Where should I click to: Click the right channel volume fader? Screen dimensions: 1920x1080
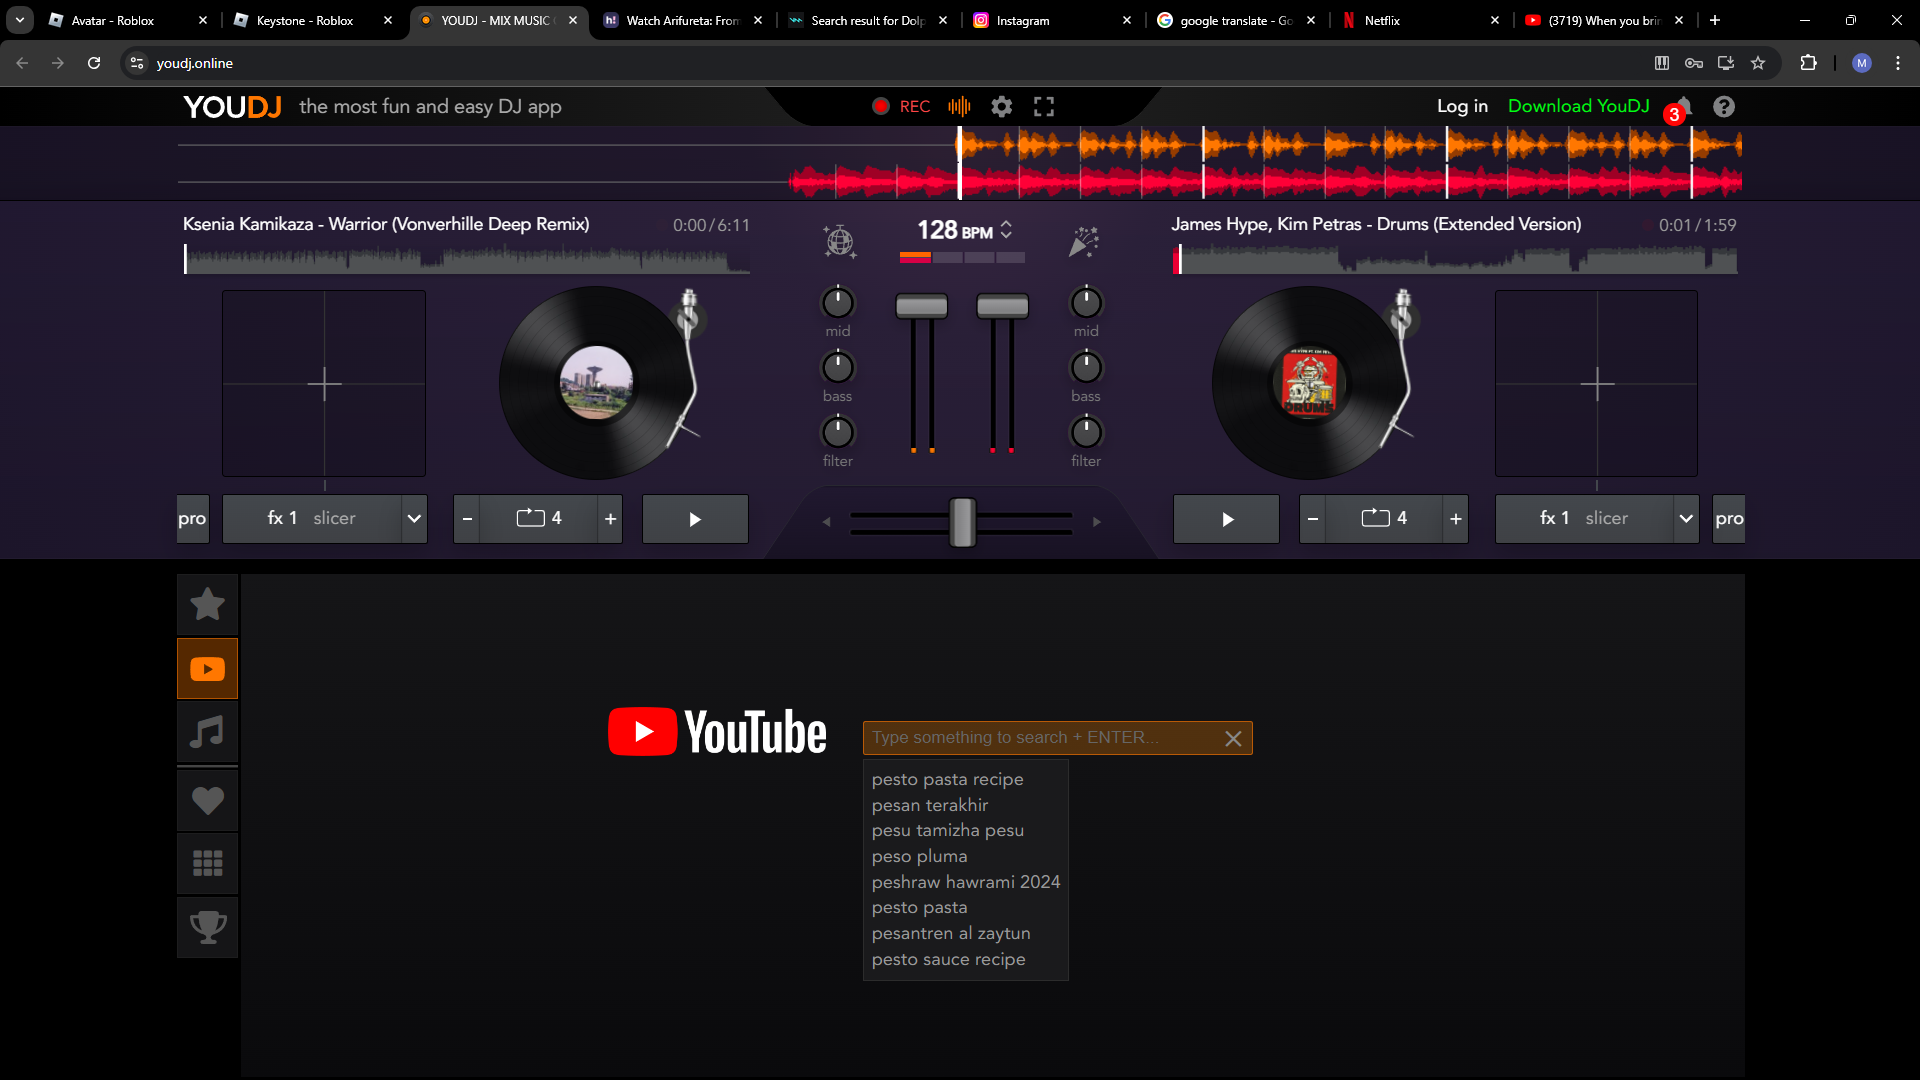tap(1002, 306)
